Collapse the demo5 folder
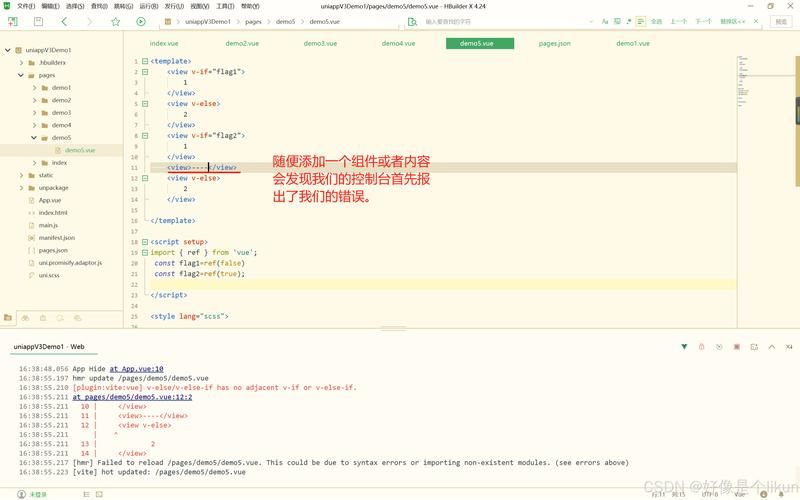800x500 pixels. point(34,138)
